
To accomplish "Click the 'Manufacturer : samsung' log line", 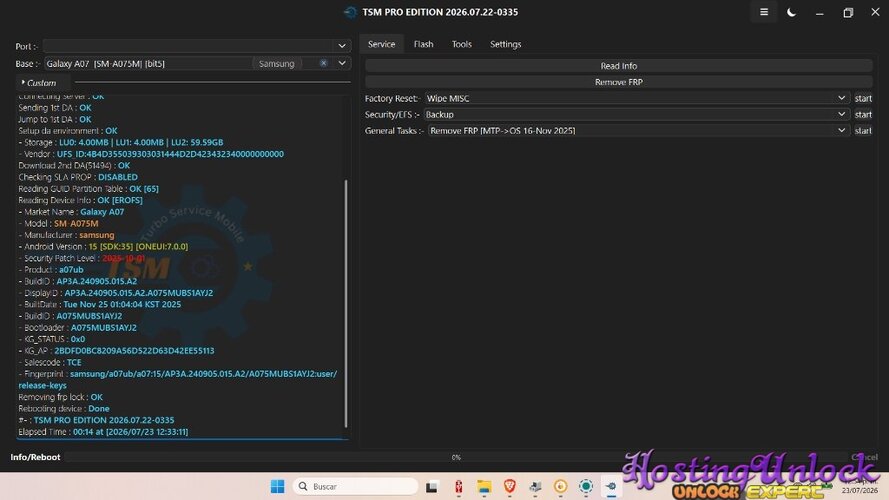I will coord(66,235).
